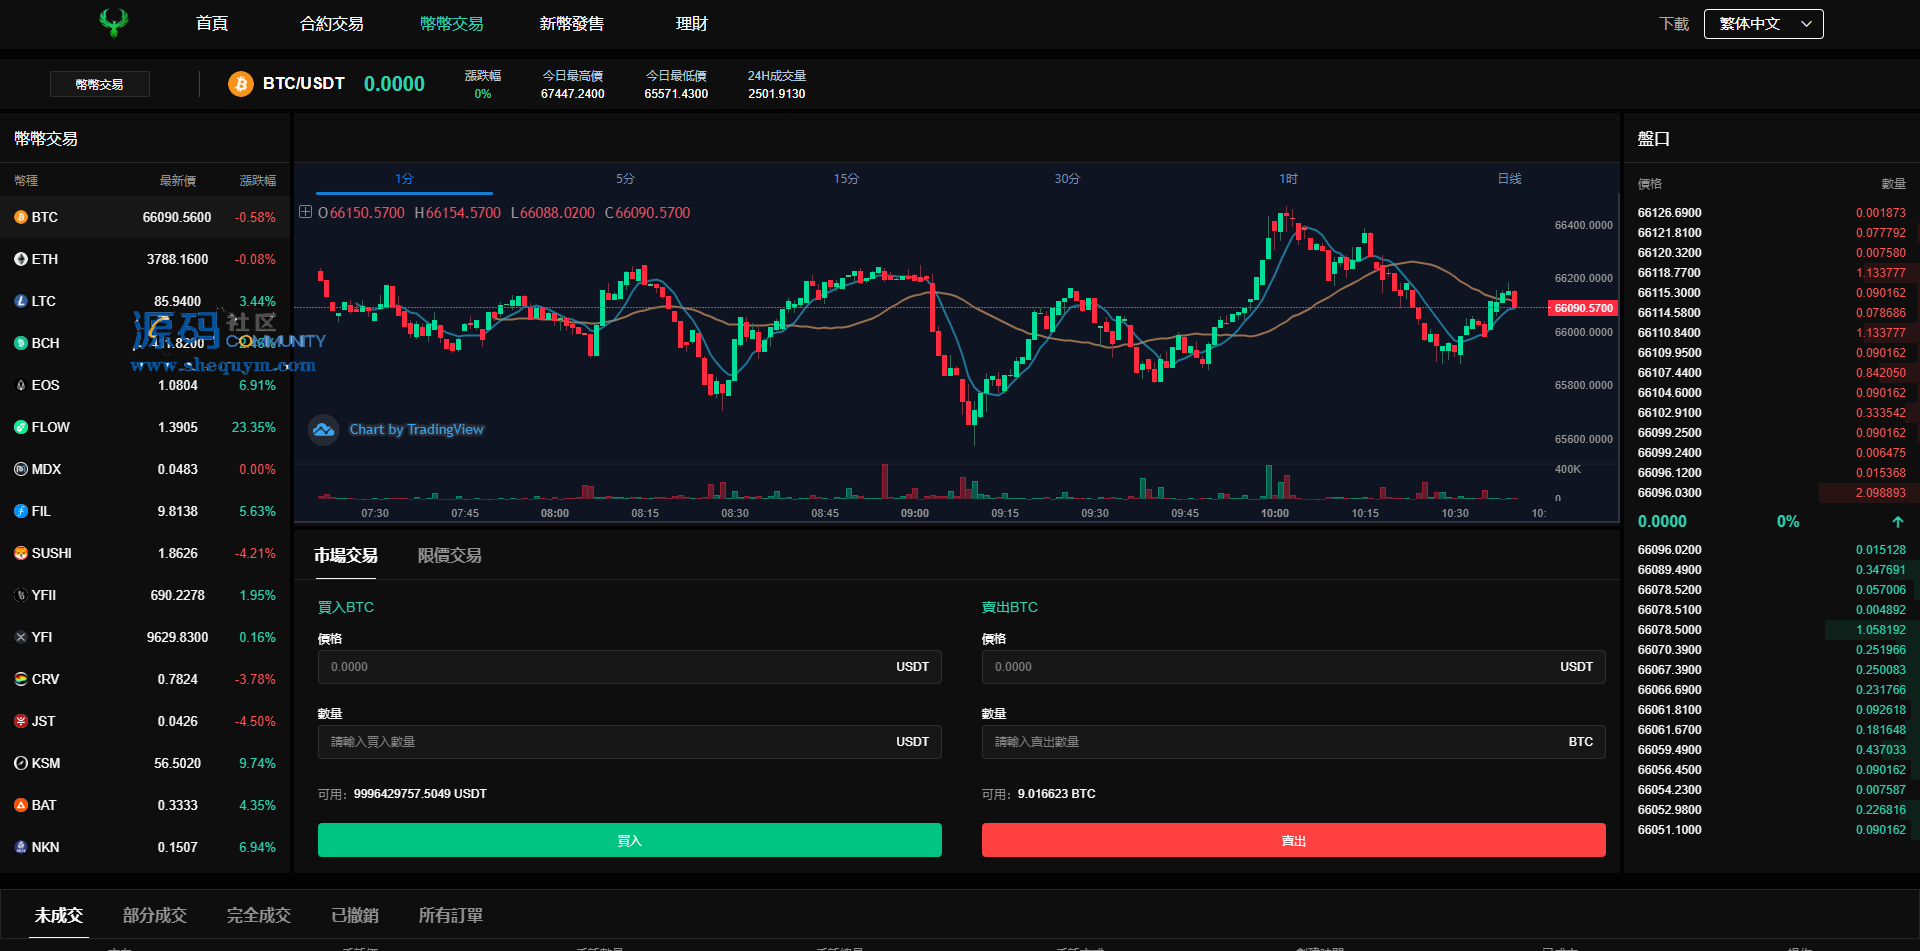1920x951 pixels.
Task: Select the 5分 chart interval tab
Action: [x=625, y=179]
